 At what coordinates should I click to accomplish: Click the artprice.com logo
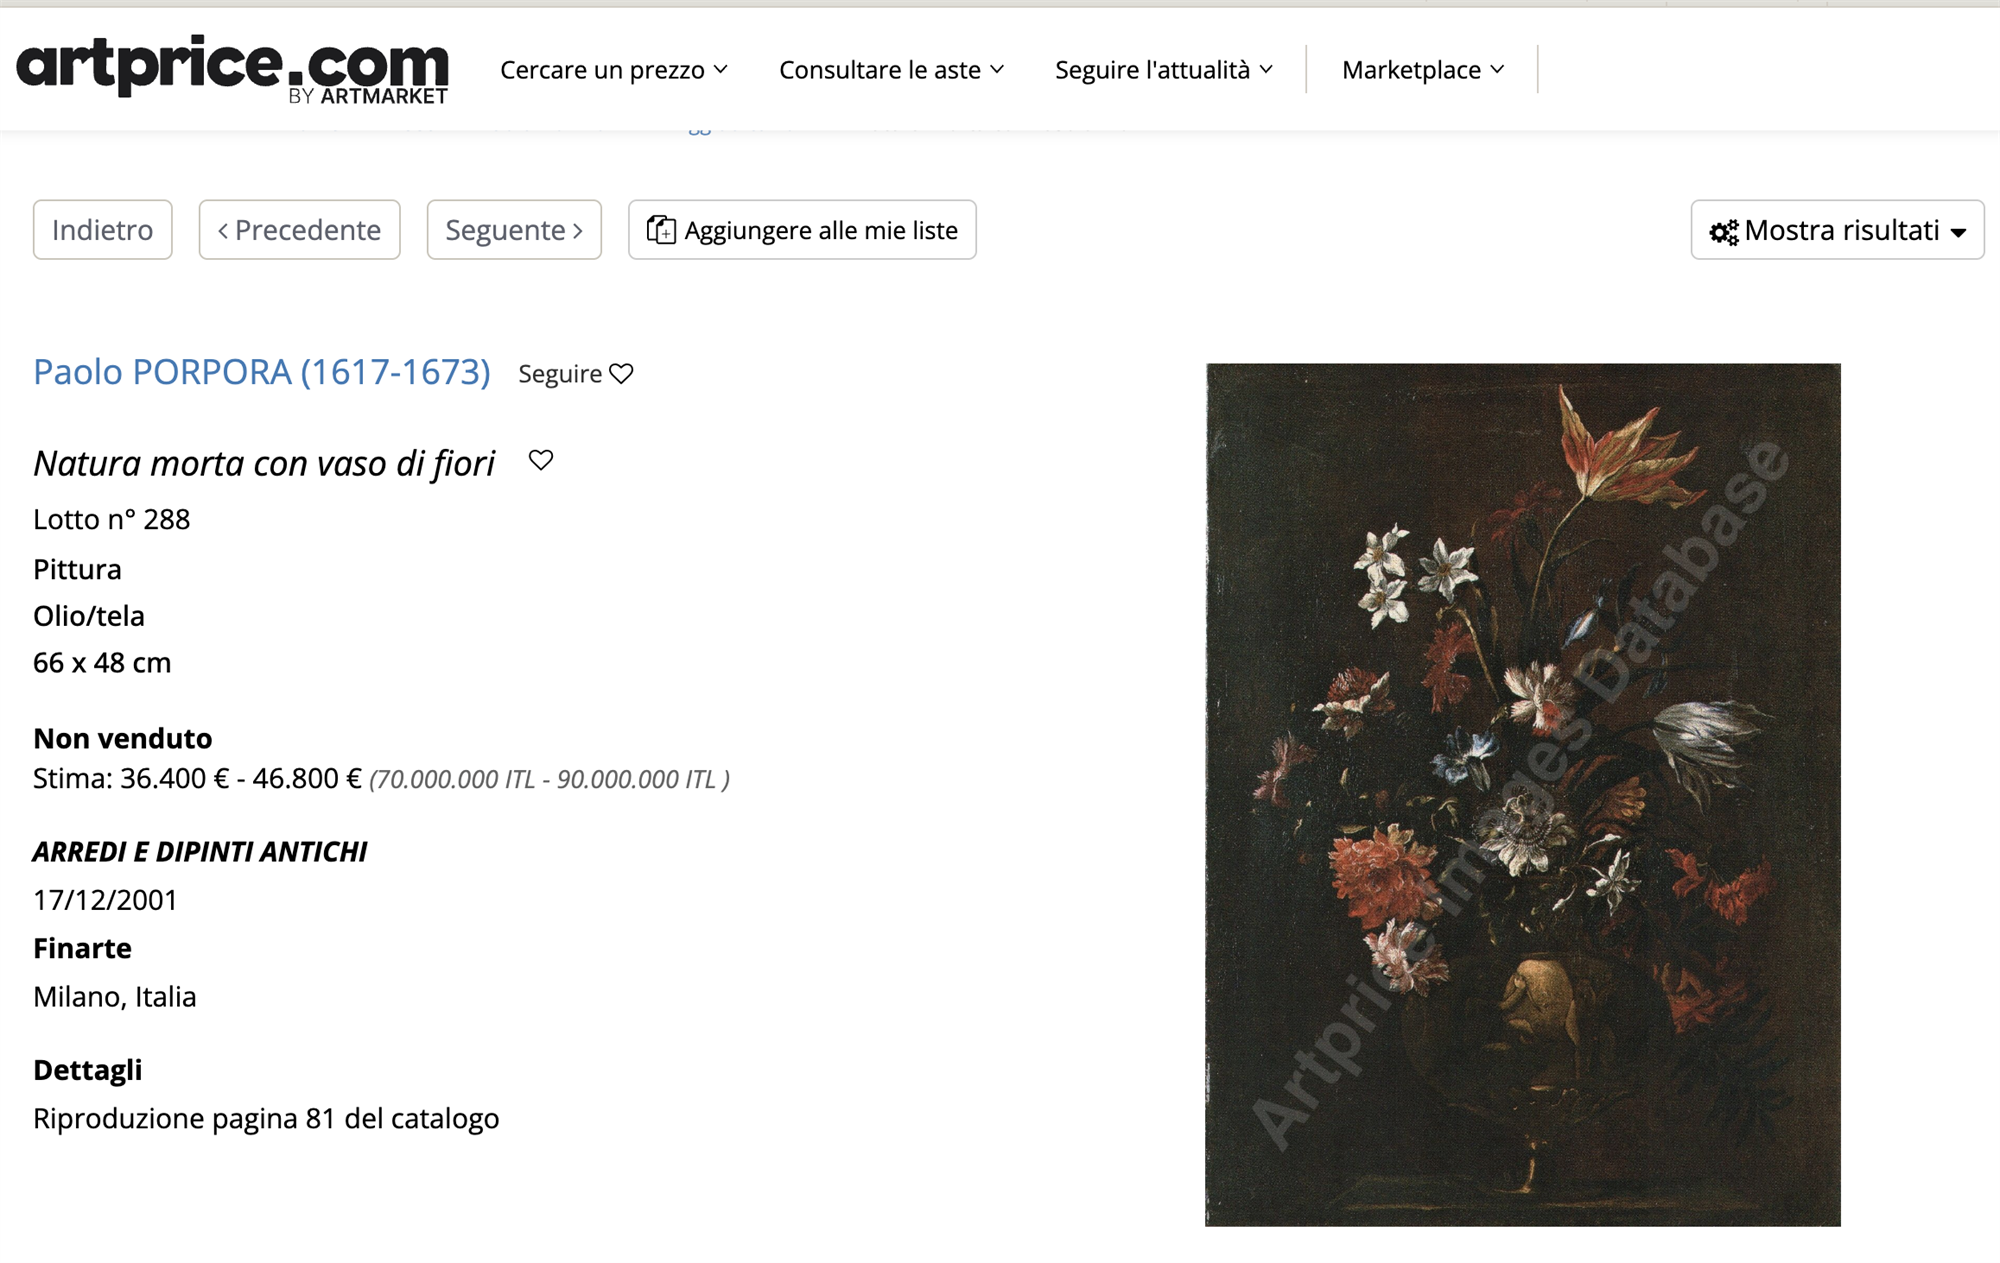tap(232, 69)
